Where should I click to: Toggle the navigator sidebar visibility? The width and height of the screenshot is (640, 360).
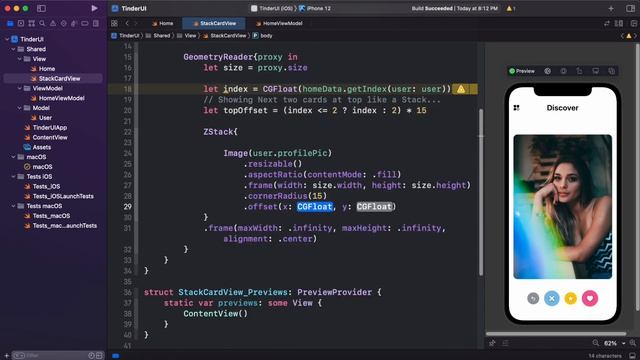click(41, 8)
